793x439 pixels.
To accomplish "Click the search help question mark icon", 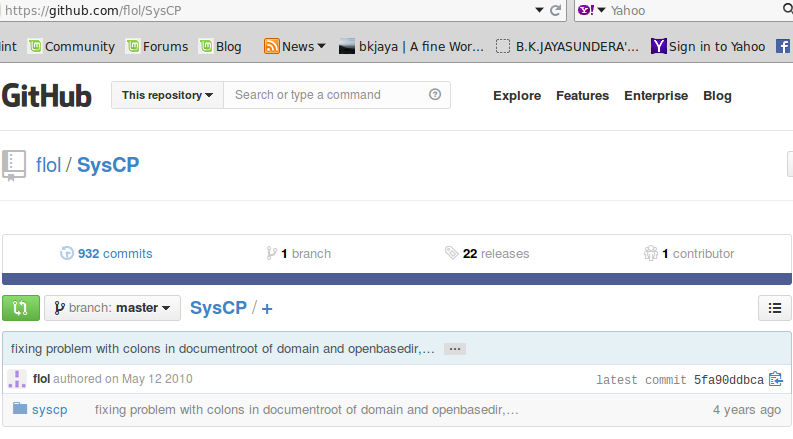I will (435, 95).
